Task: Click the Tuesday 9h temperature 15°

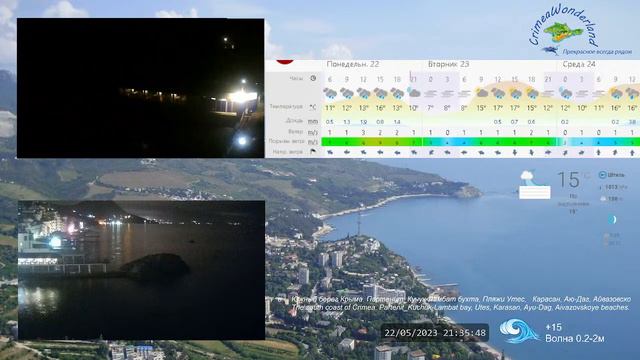Action: coord(481,108)
